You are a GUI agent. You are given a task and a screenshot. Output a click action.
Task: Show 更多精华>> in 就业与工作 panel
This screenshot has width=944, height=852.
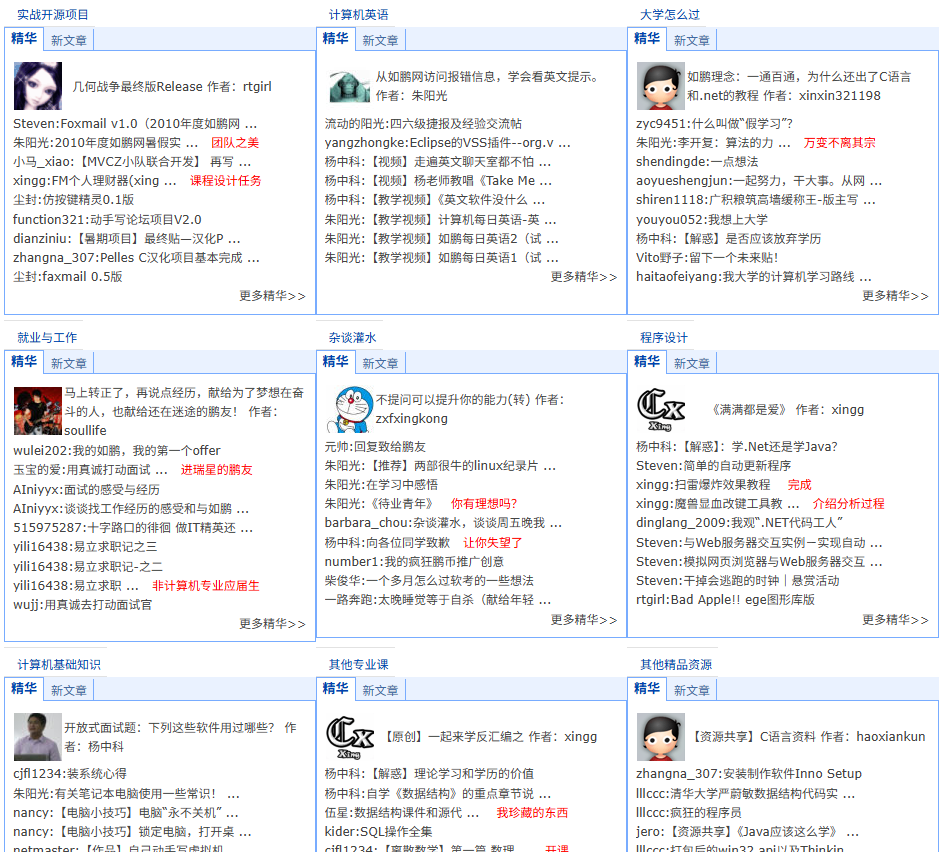coord(272,624)
